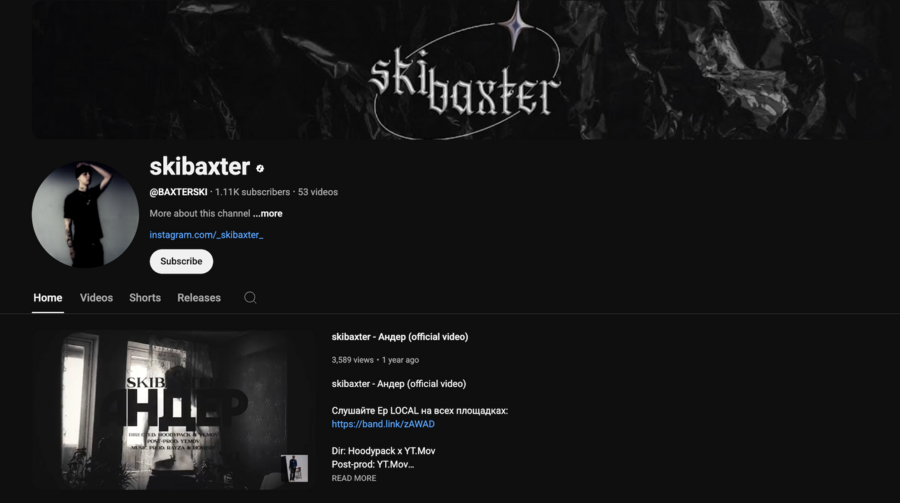900x503 pixels.
Task: Click the star logo in the banner
Action: (x=515, y=25)
